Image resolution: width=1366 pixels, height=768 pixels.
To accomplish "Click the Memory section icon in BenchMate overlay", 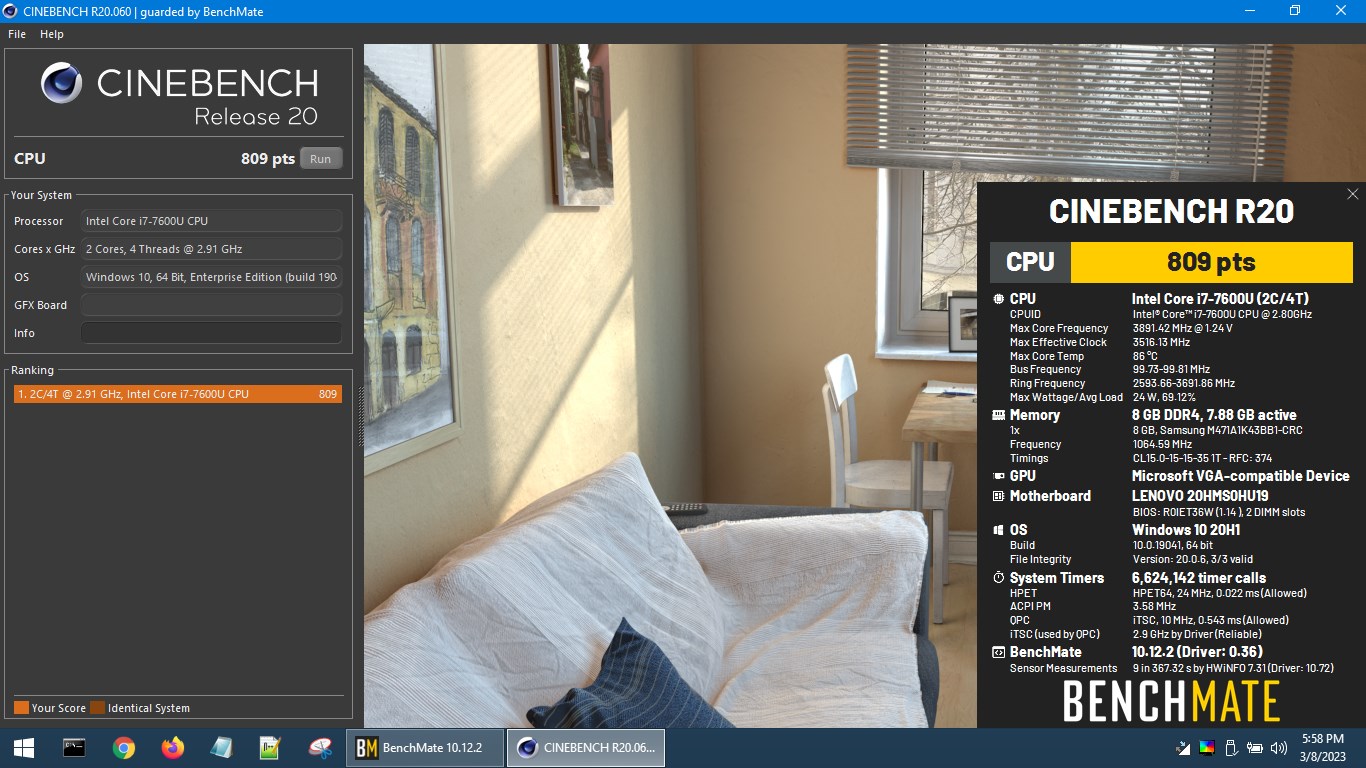I will pyautogui.click(x=998, y=415).
